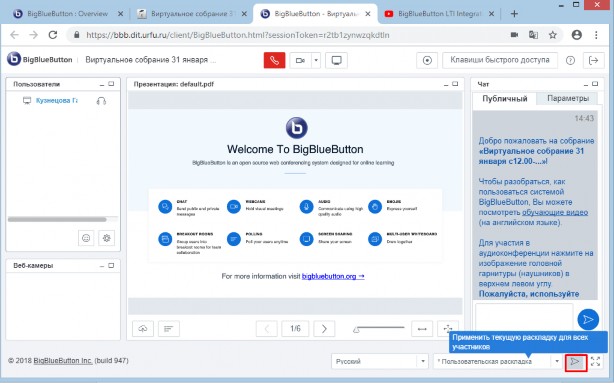Switch to BigBlueButton LTI Integration YouTube tab
This screenshot has height=383, width=614.
pos(439,14)
